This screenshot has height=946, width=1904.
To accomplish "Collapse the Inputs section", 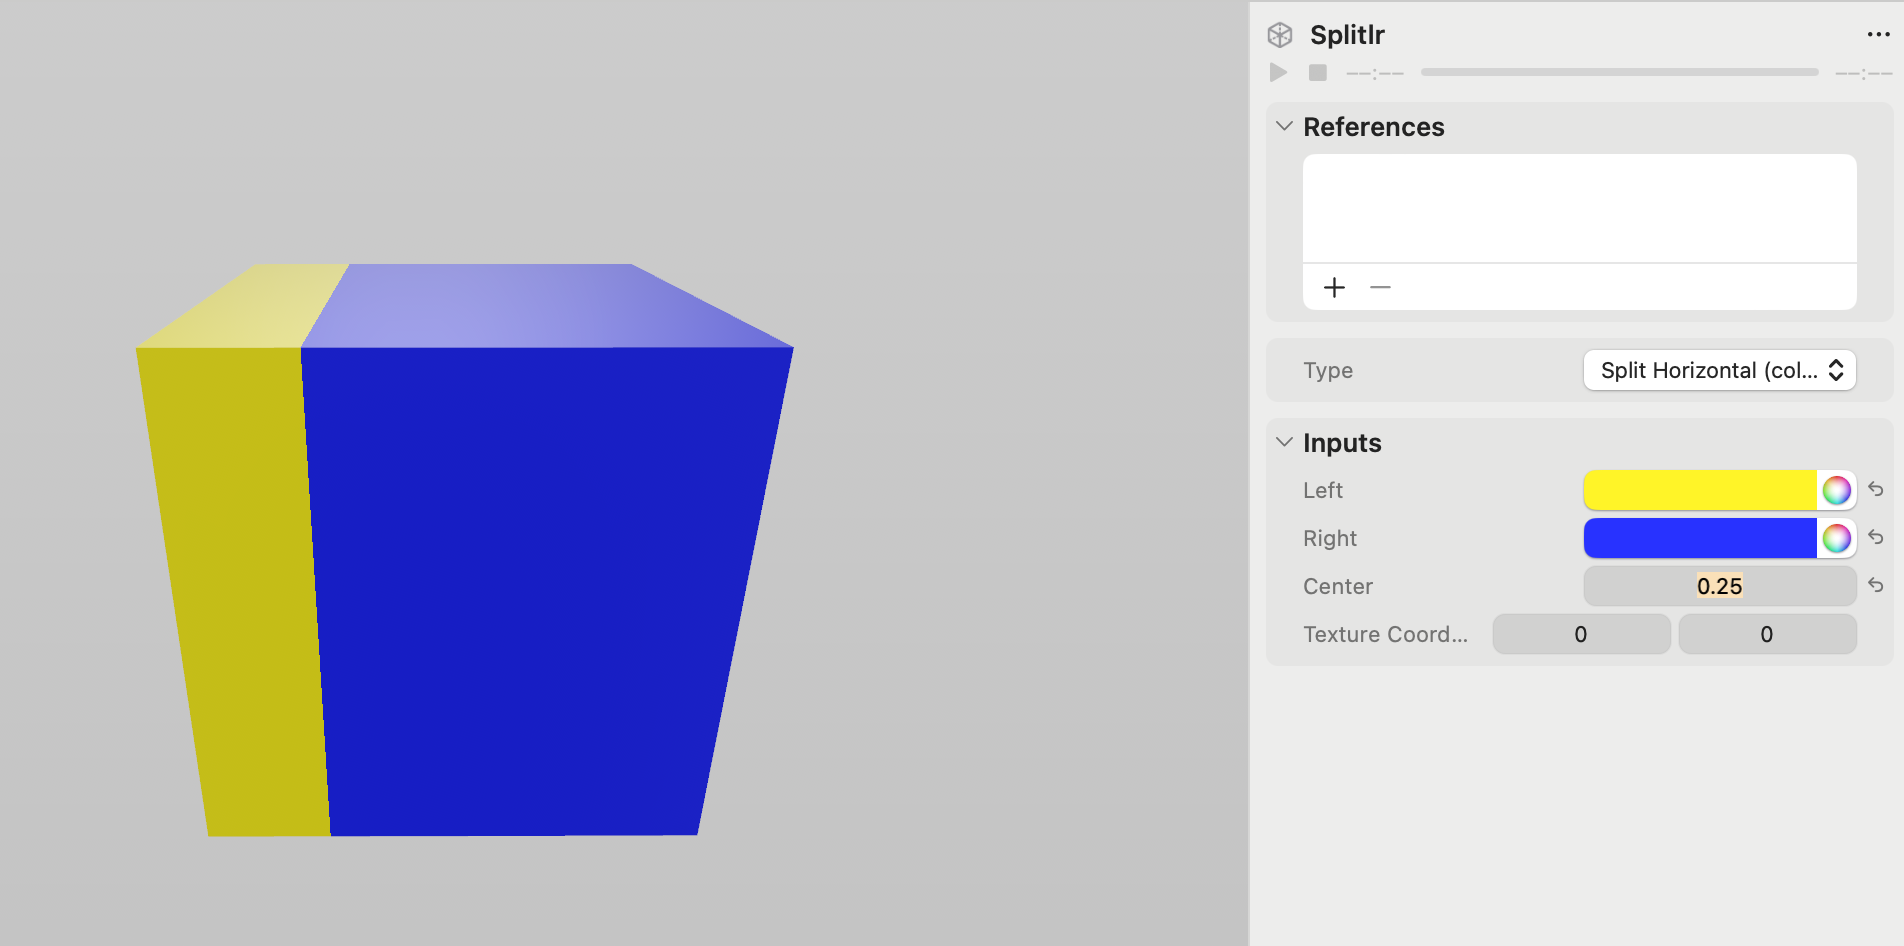I will pos(1284,441).
